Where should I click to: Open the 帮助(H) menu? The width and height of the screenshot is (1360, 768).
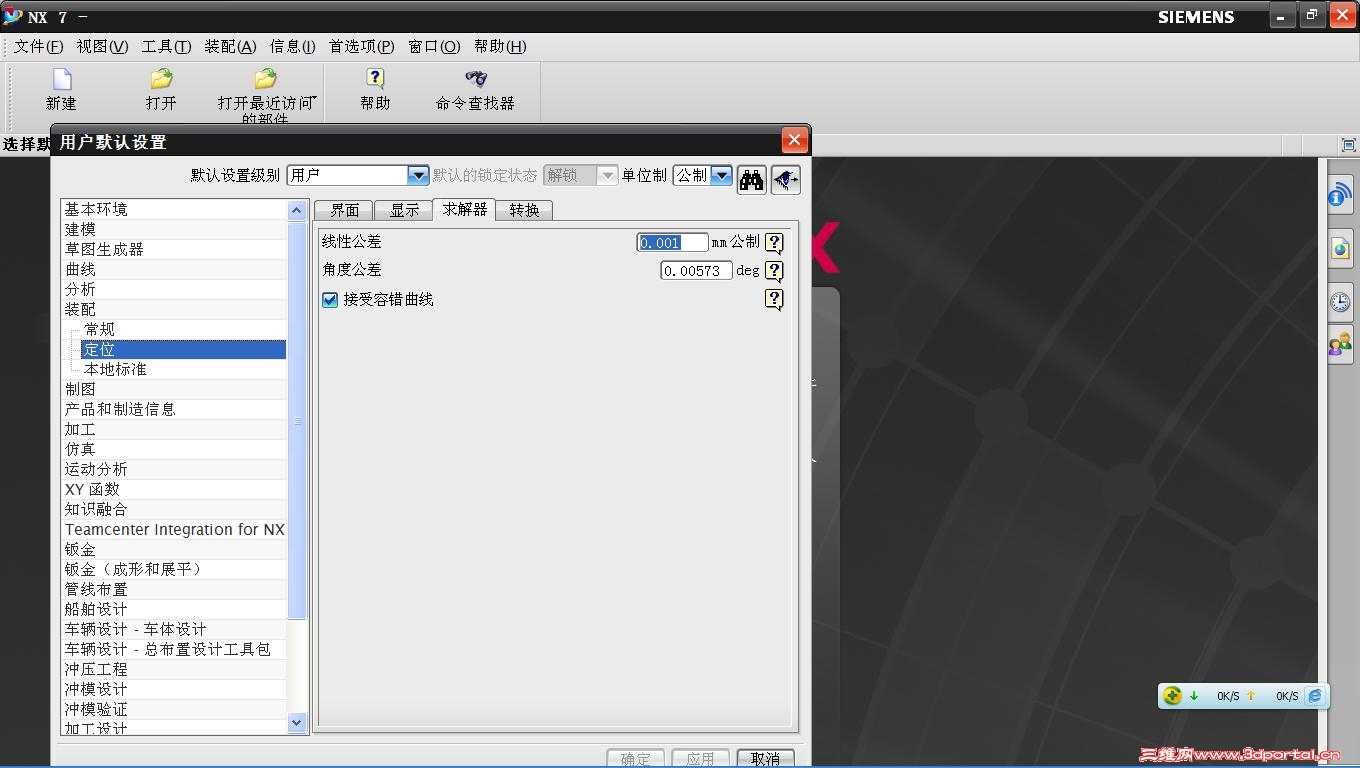tap(500, 46)
